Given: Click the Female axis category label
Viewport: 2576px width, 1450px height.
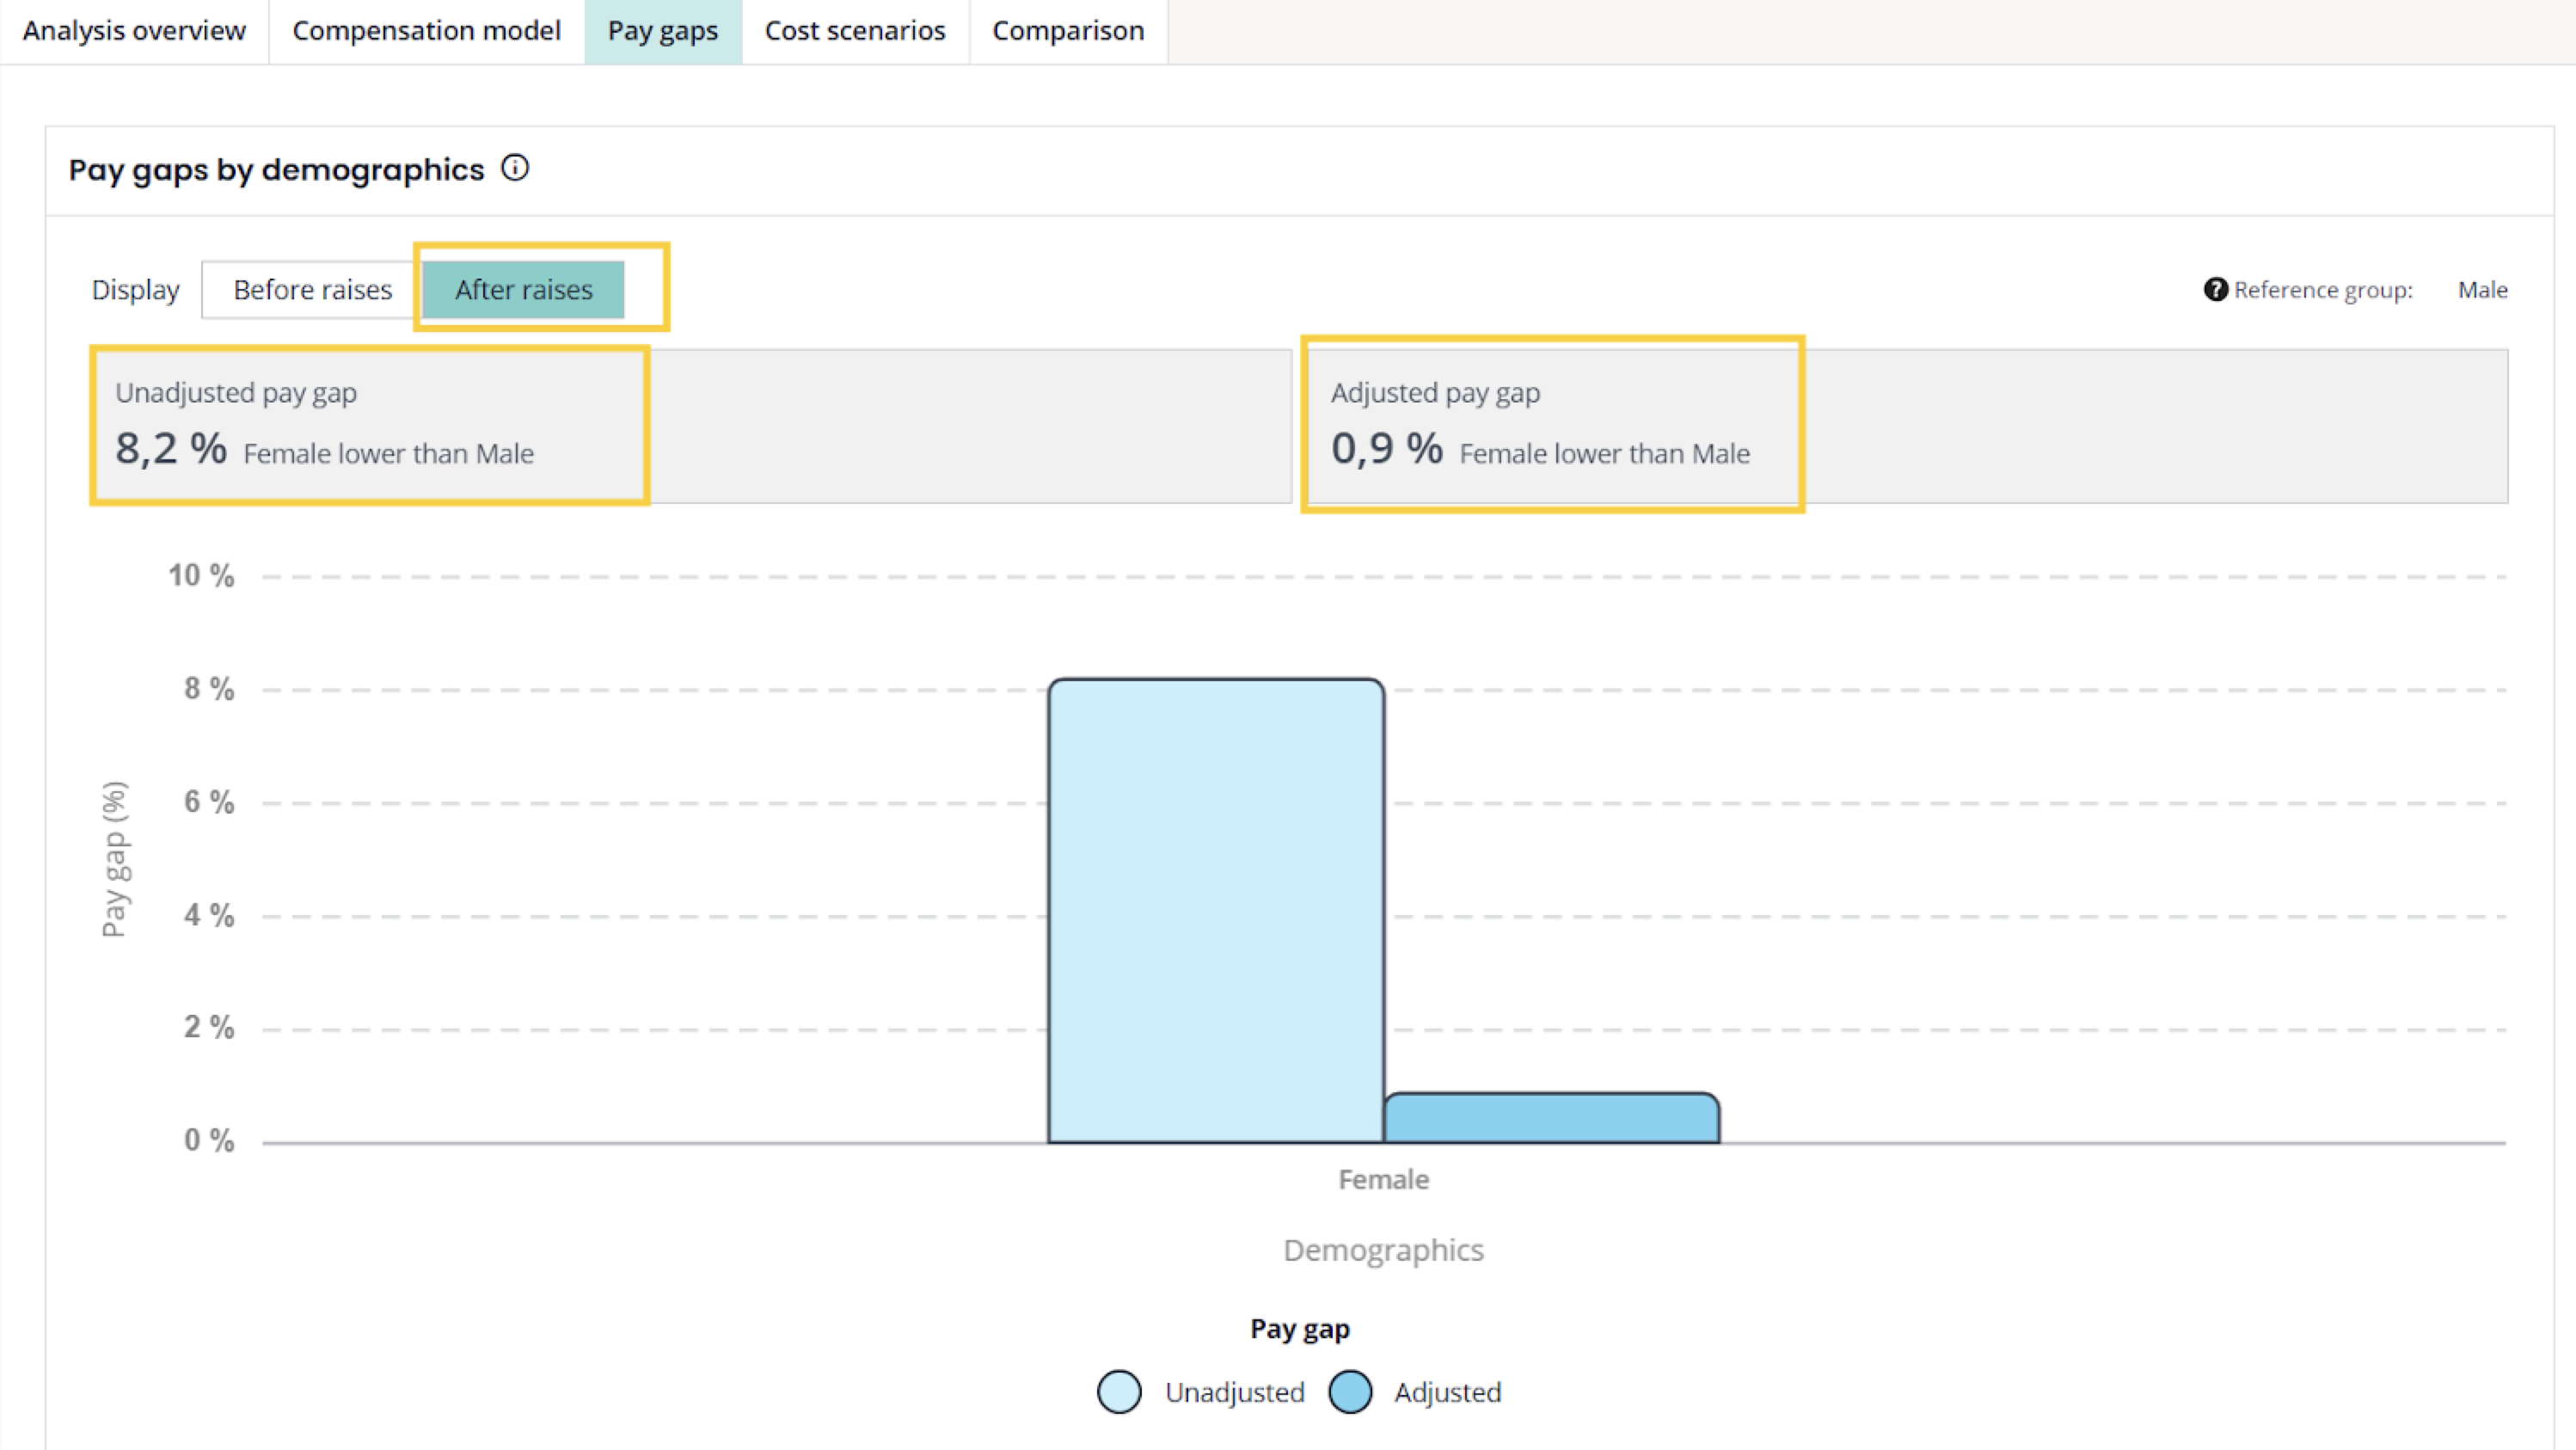Looking at the screenshot, I should click(x=1383, y=1180).
